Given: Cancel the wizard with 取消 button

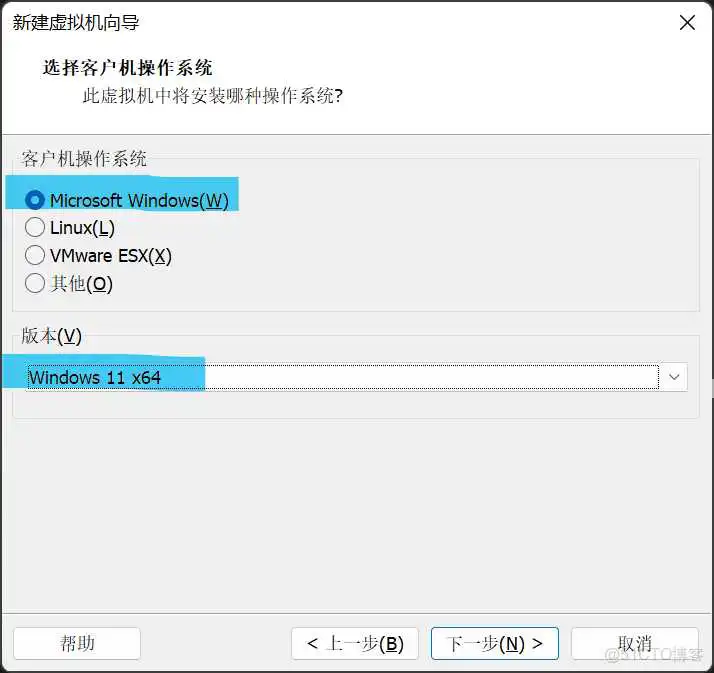Looking at the screenshot, I should (x=635, y=643).
